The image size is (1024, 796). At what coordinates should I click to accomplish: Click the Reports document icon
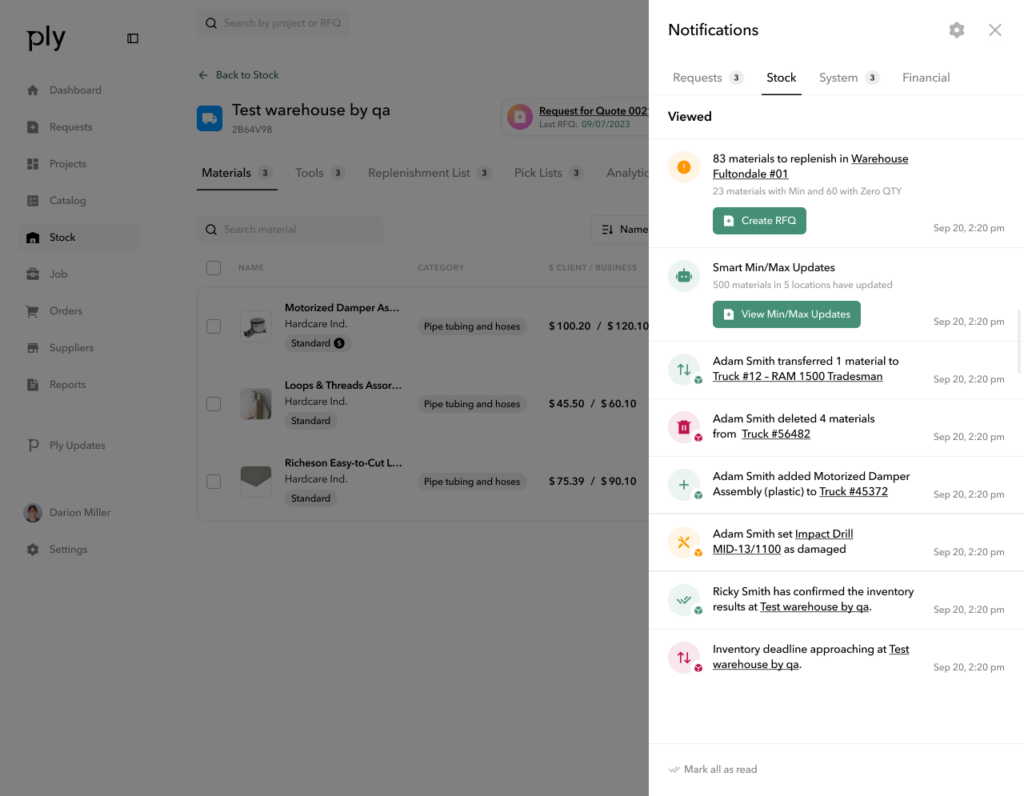33,385
